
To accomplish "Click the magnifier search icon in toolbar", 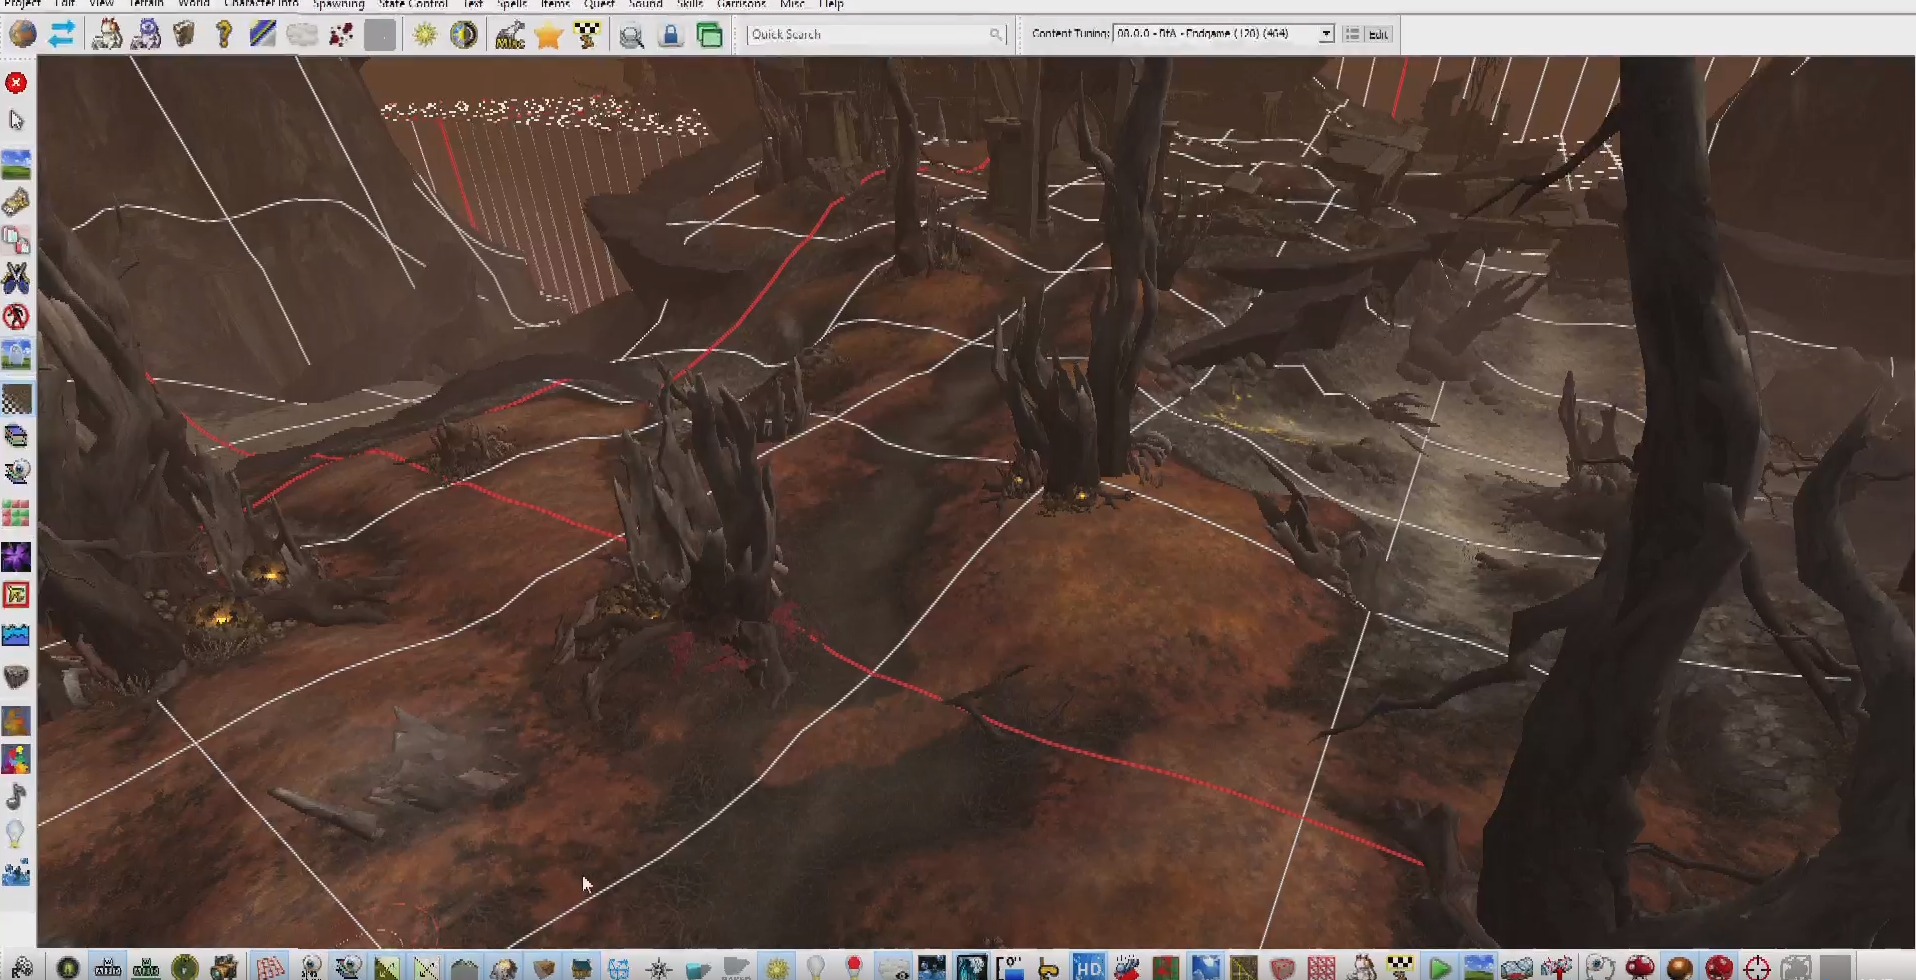I will pos(631,36).
